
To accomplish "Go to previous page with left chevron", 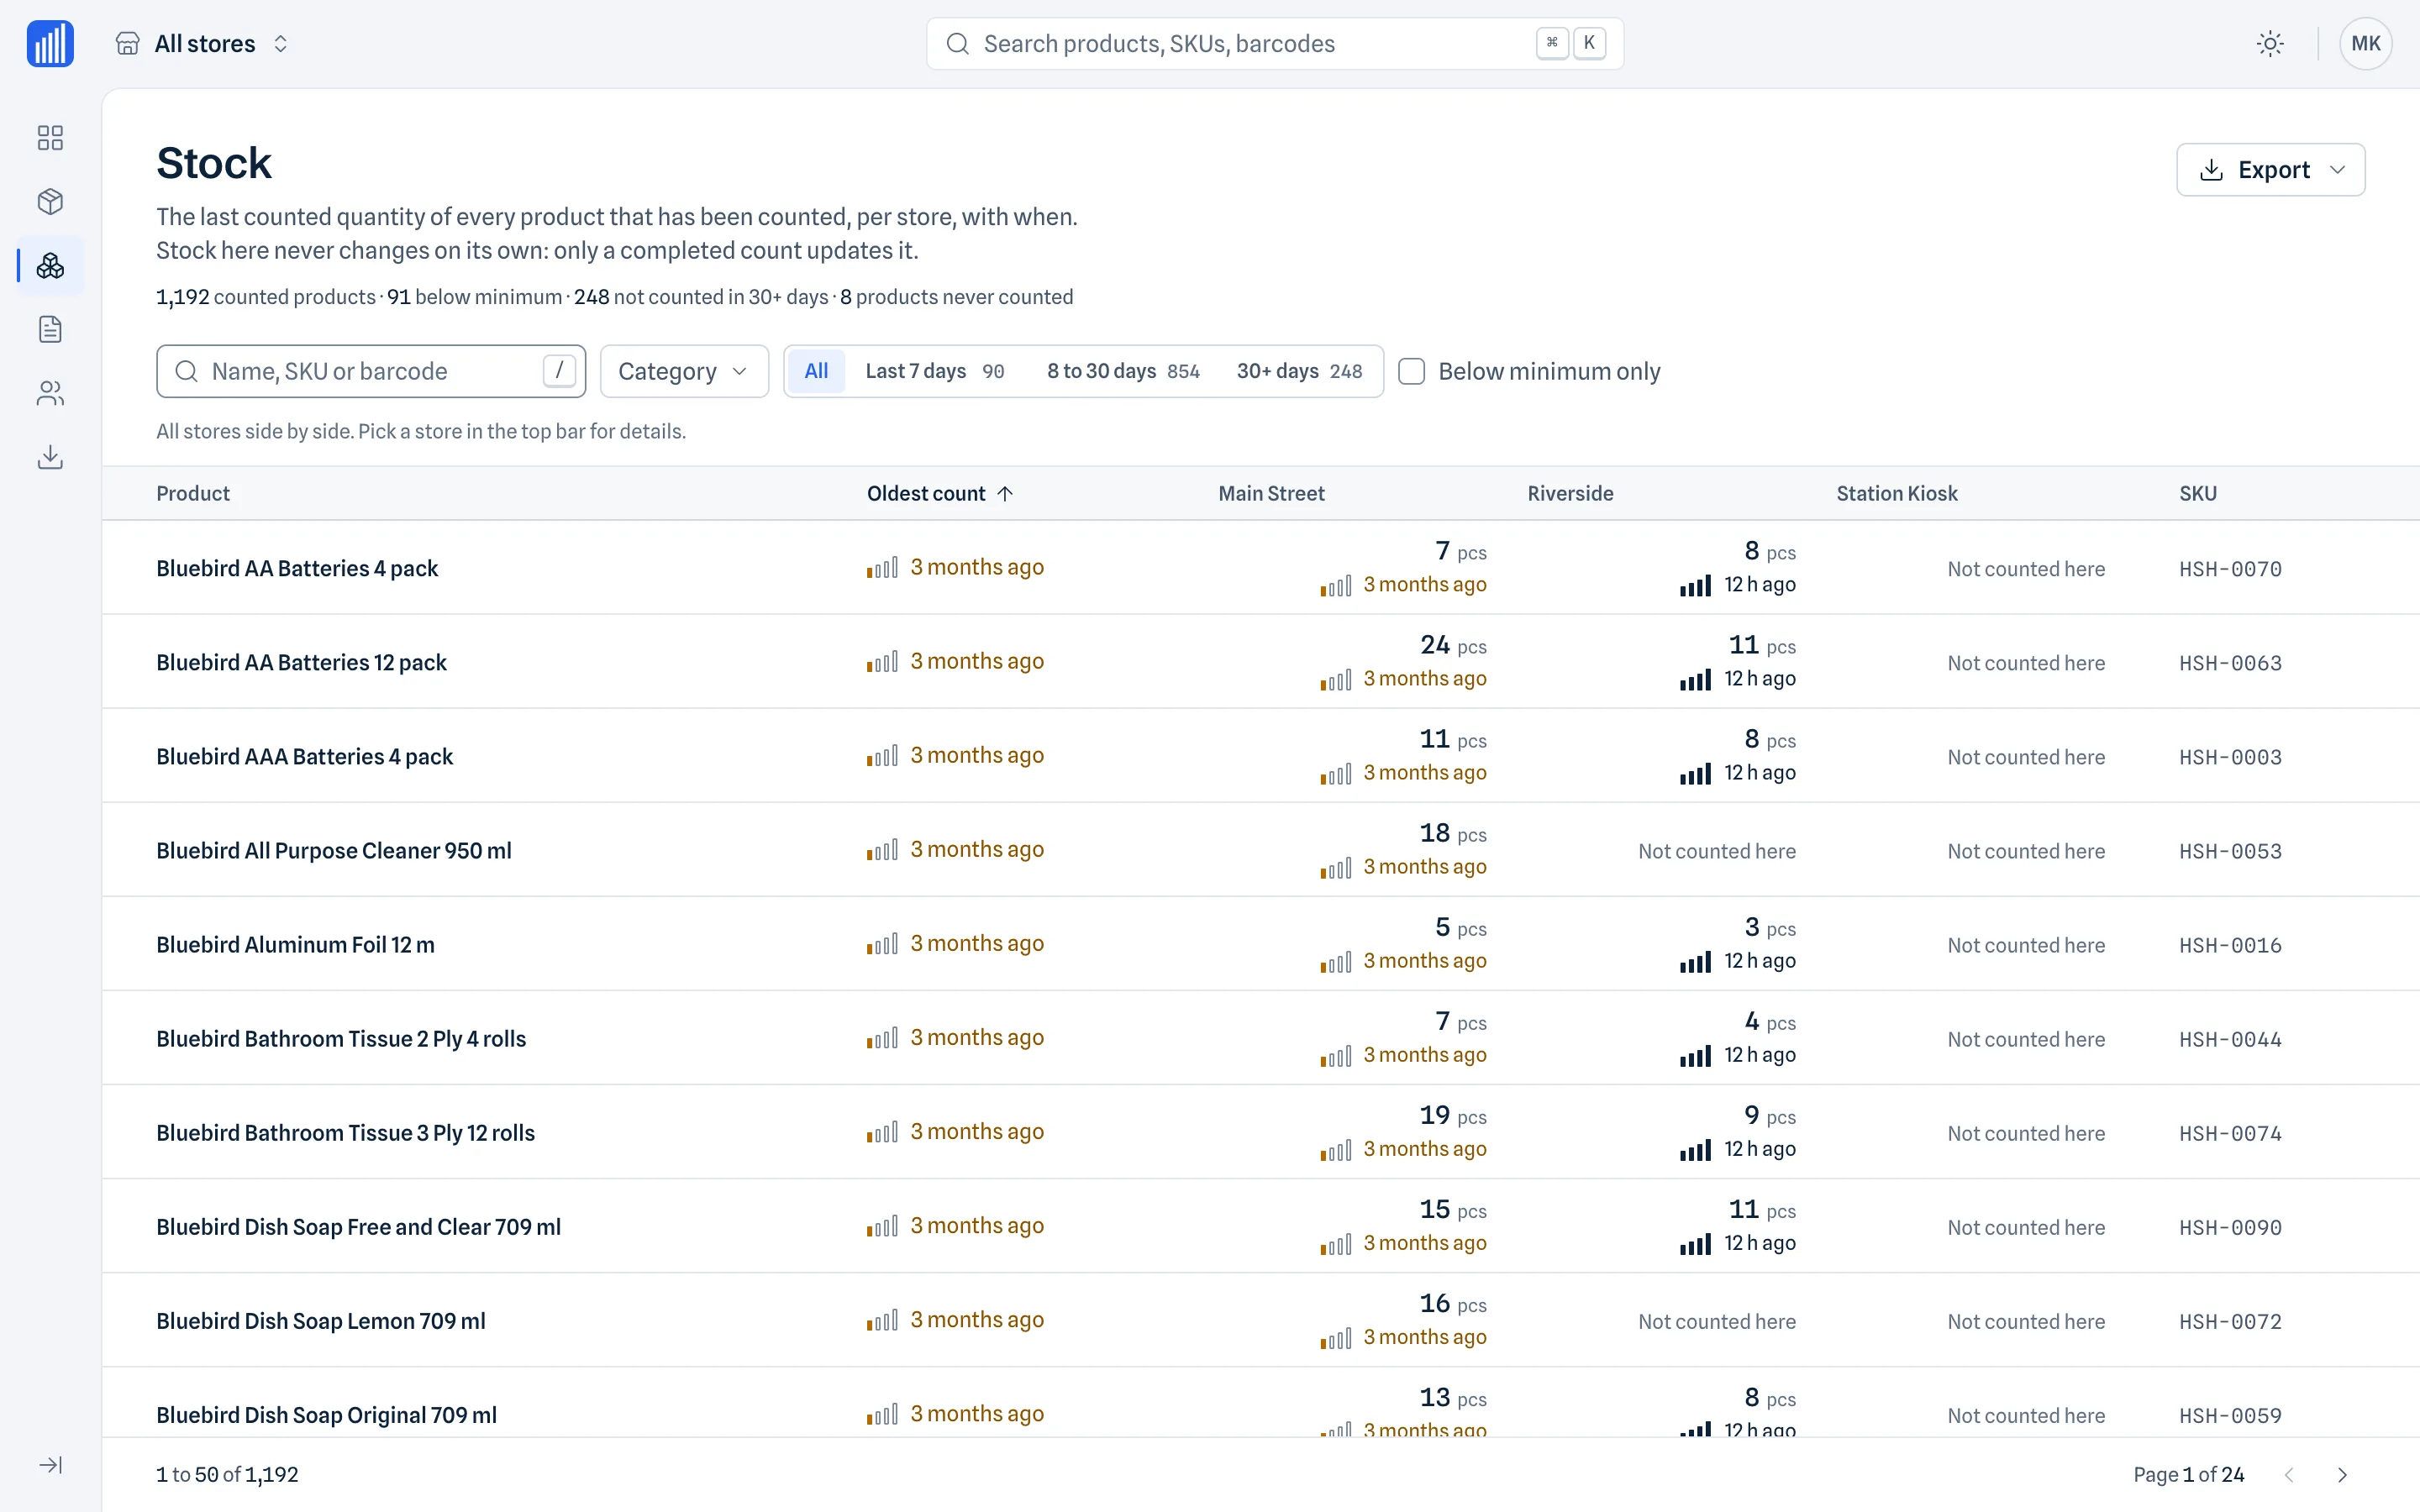I will tap(2289, 1475).
